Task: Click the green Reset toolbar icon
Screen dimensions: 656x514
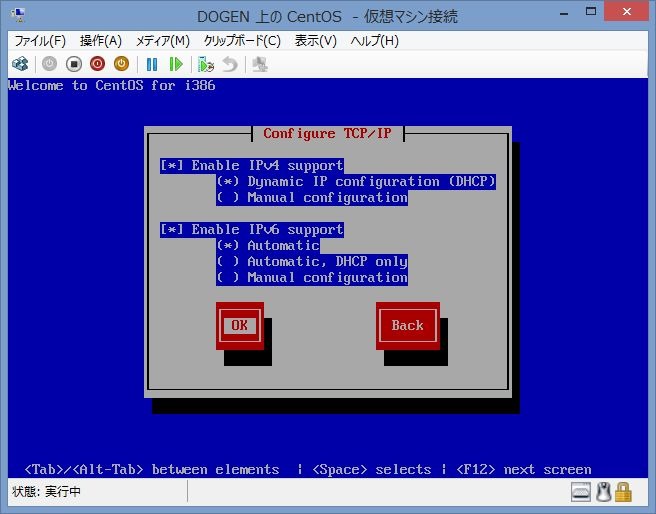Action: [176, 64]
